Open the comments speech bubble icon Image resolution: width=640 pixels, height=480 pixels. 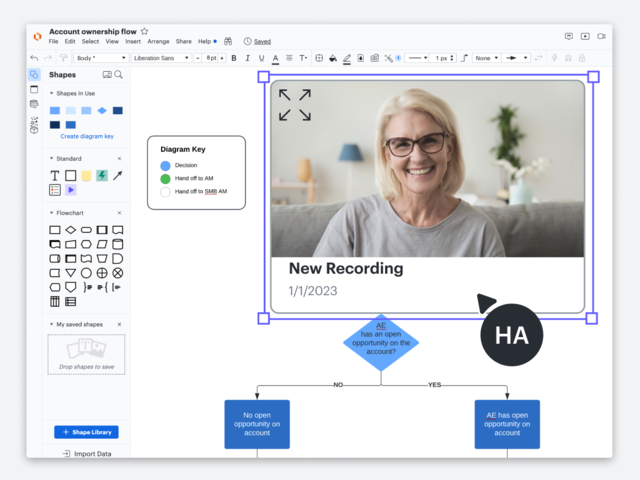569,36
